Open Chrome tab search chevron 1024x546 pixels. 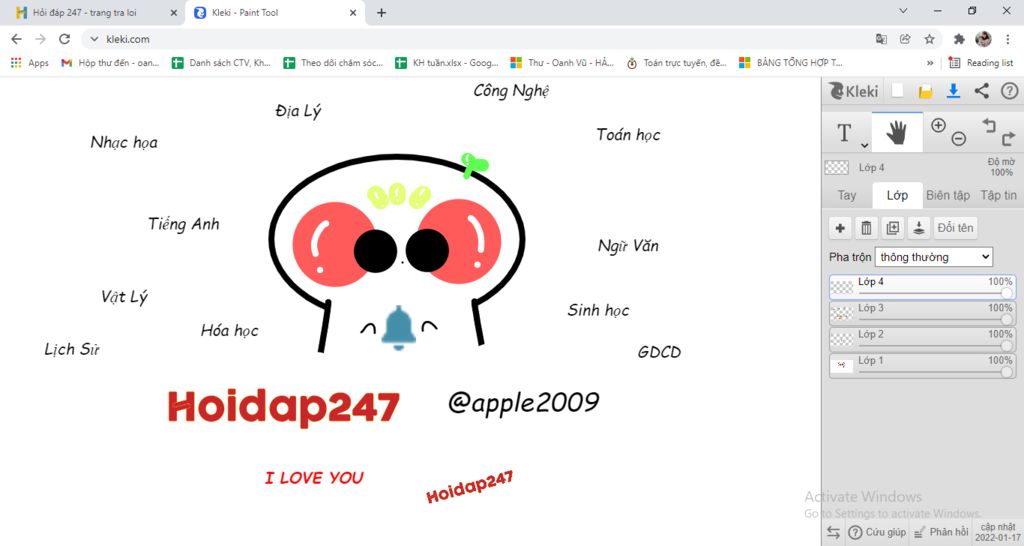(x=903, y=10)
